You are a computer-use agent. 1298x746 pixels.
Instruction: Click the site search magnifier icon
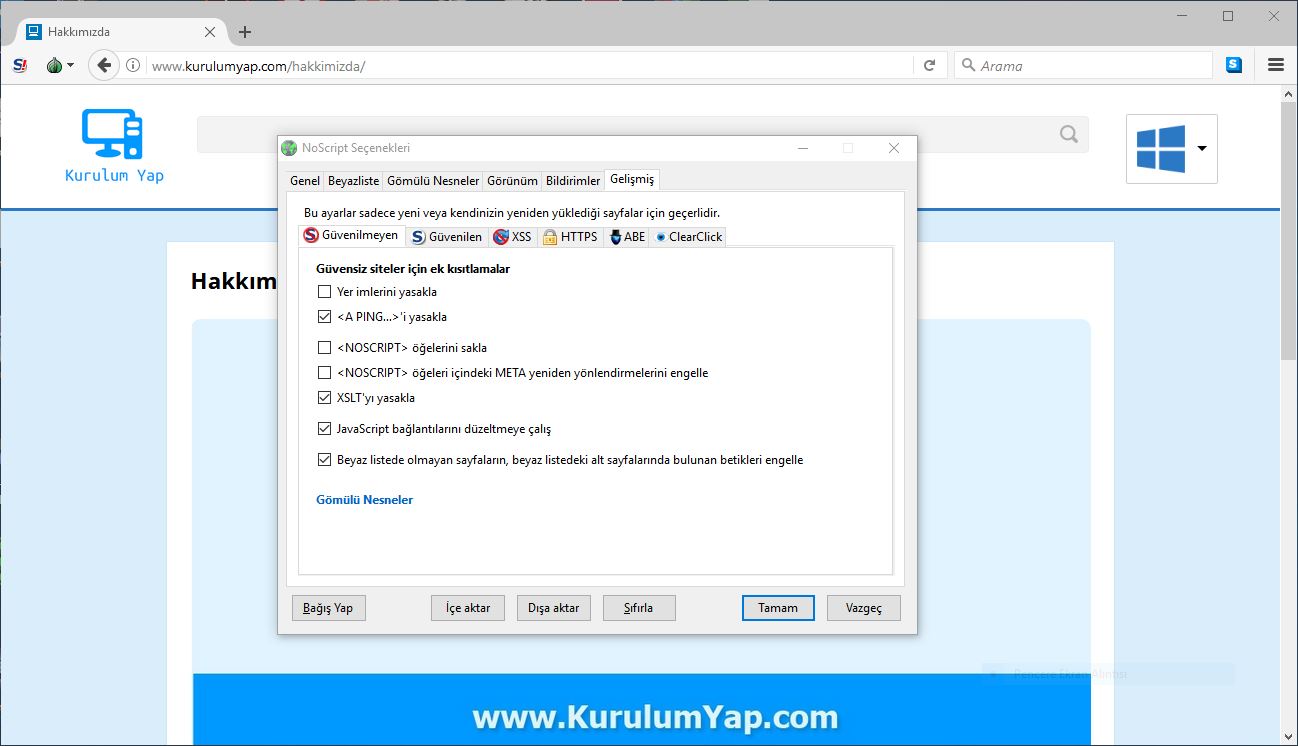[1069, 135]
